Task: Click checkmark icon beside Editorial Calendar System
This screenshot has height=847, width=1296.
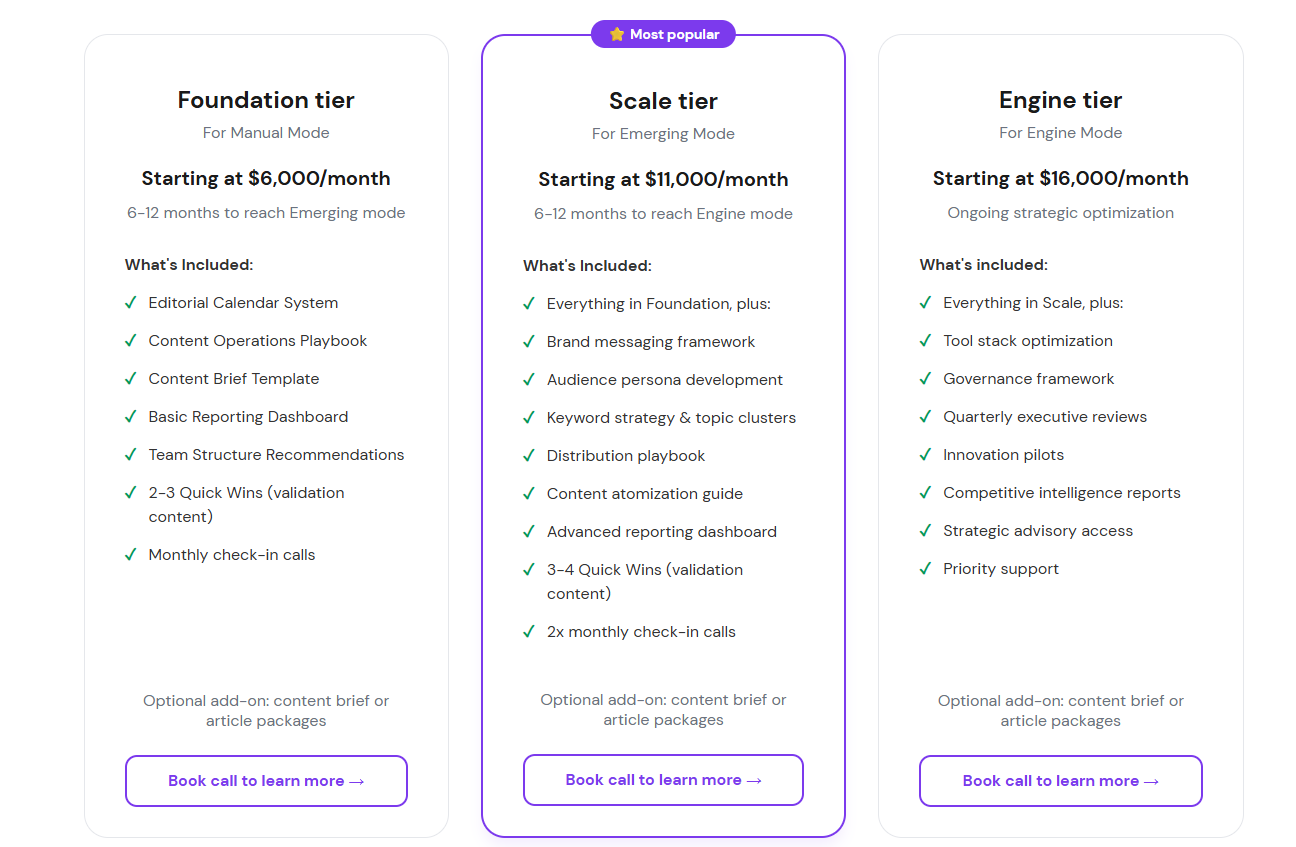Action: click(130, 302)
